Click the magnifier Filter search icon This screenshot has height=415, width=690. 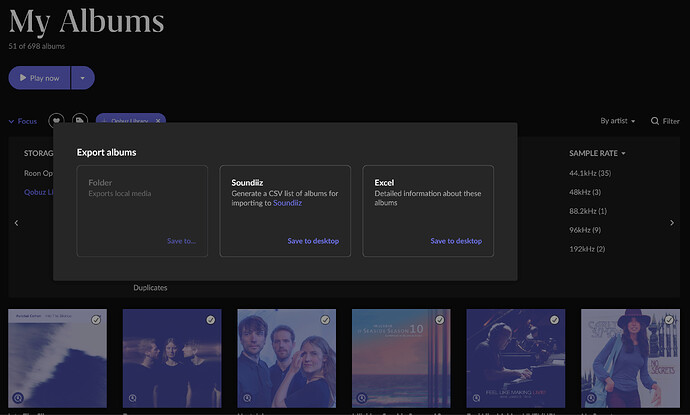[655, 121]
